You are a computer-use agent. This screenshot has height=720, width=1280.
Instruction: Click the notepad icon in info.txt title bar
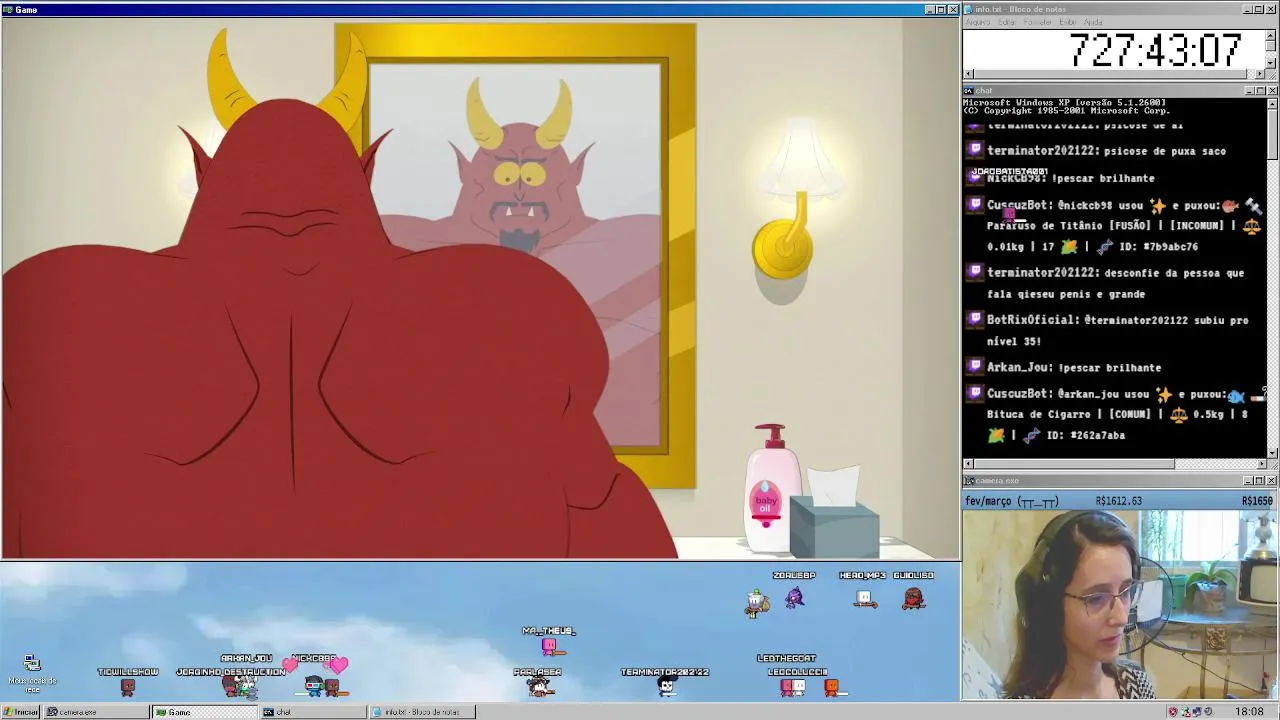click(x=969, y=9)
